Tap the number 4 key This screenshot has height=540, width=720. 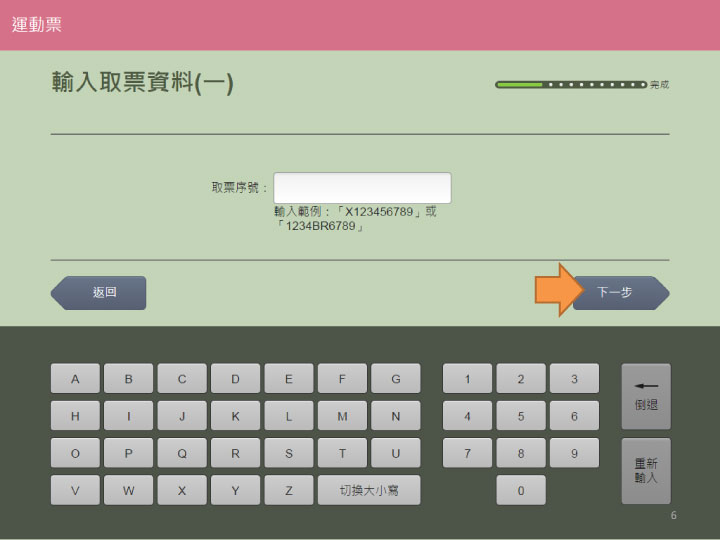(x=467, y=416)
